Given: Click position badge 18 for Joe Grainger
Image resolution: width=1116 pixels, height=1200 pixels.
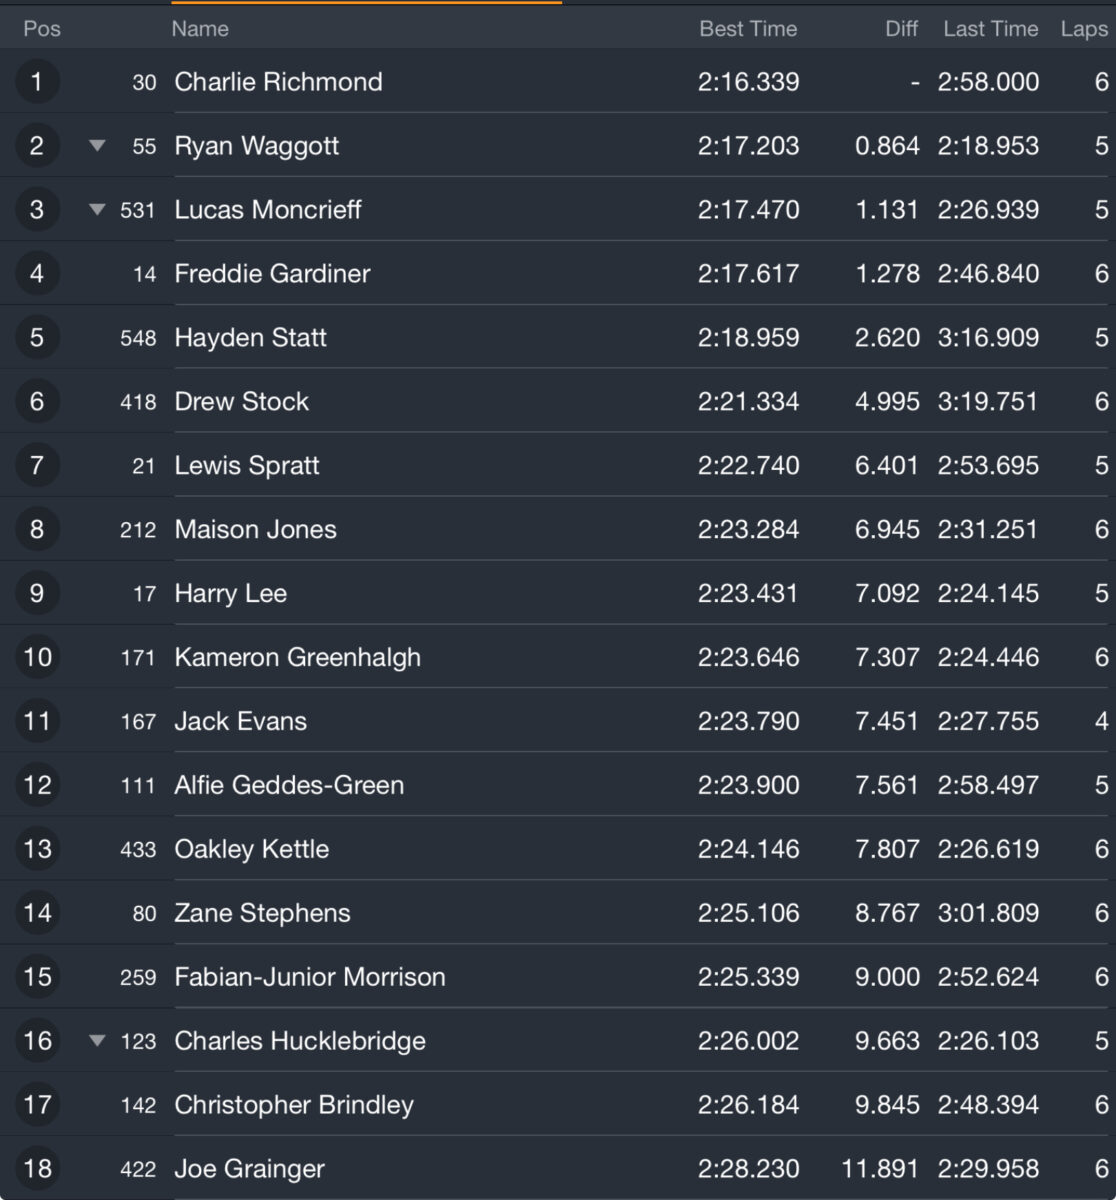Looking at the screenshot, I should (x=37, y=1169).
